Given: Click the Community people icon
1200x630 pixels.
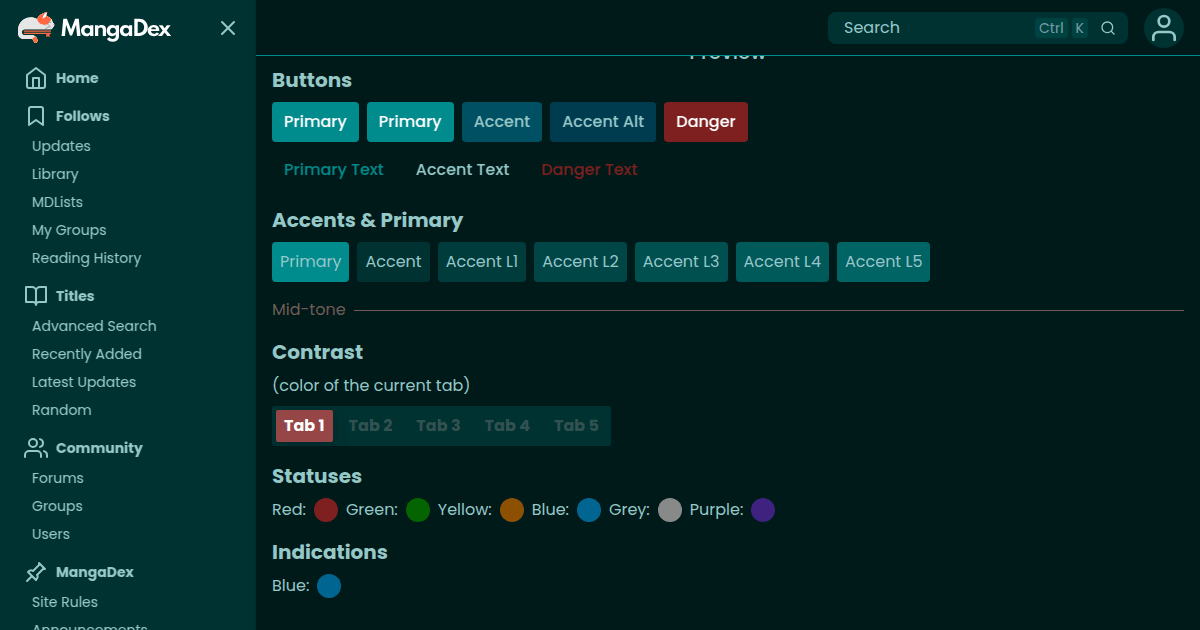Looking at the screenshot, I should (x=36, y=448).
